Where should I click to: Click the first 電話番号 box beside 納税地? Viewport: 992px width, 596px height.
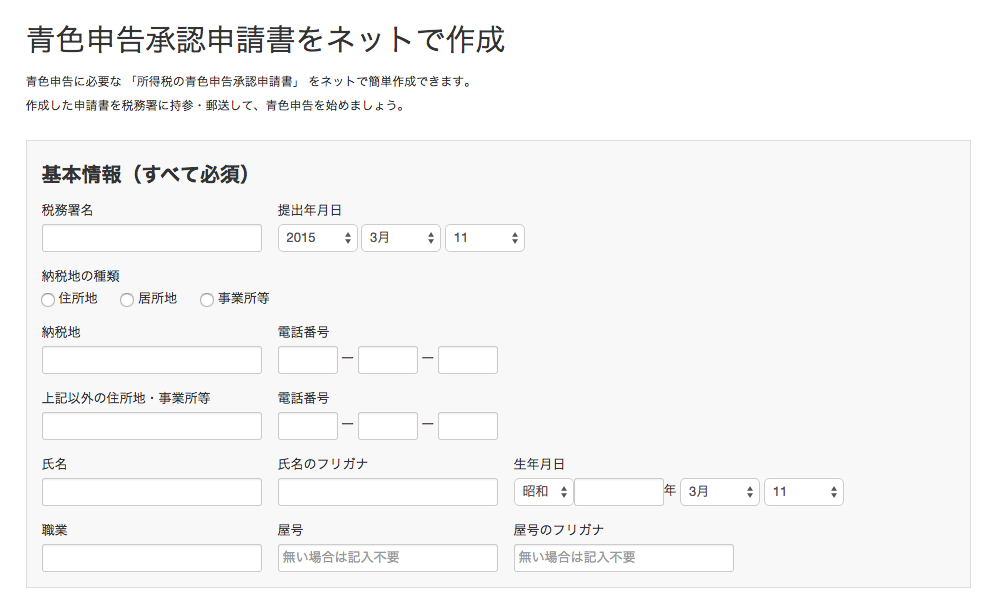point(308,360)
